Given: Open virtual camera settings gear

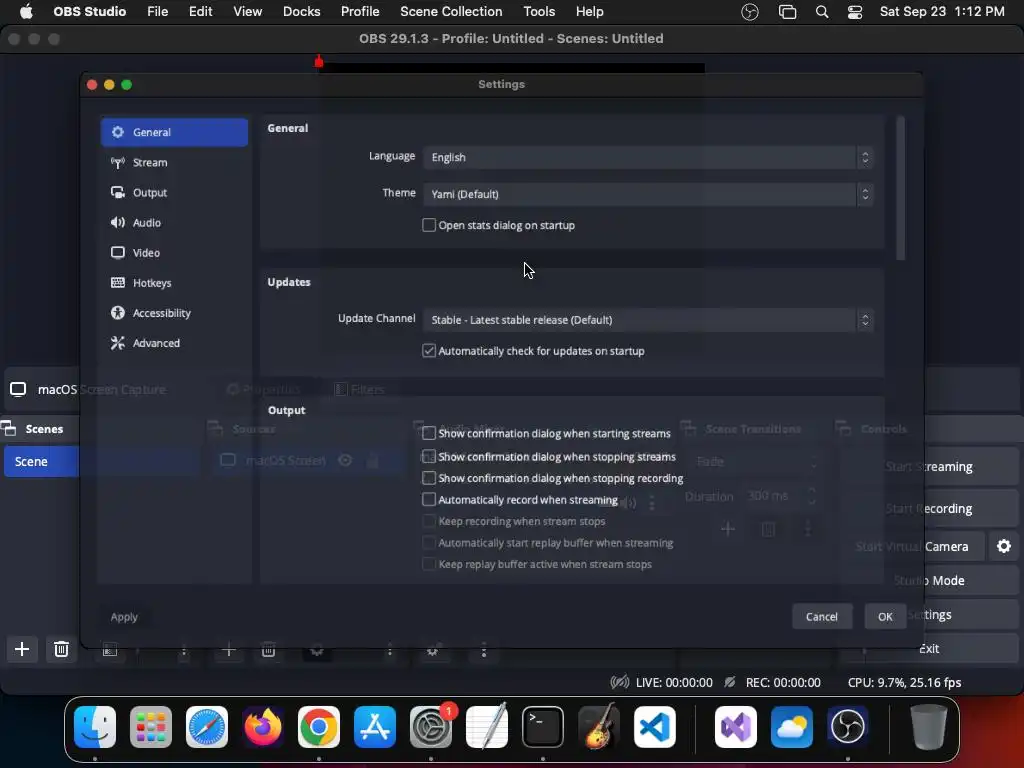Looking at the screenshot, I should pyautogui.click(x=1004, y=547).
